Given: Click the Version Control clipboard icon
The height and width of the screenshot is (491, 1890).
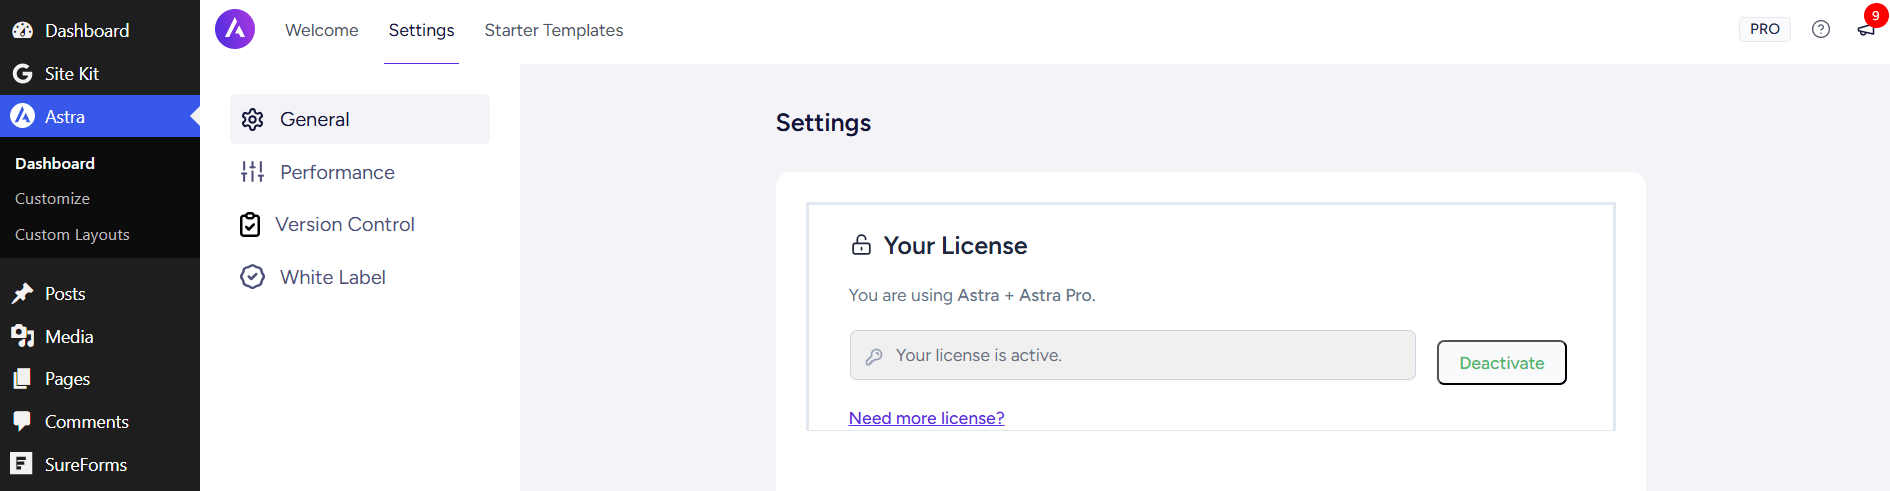Looking at the screenshot, I should tap(250, 225).
